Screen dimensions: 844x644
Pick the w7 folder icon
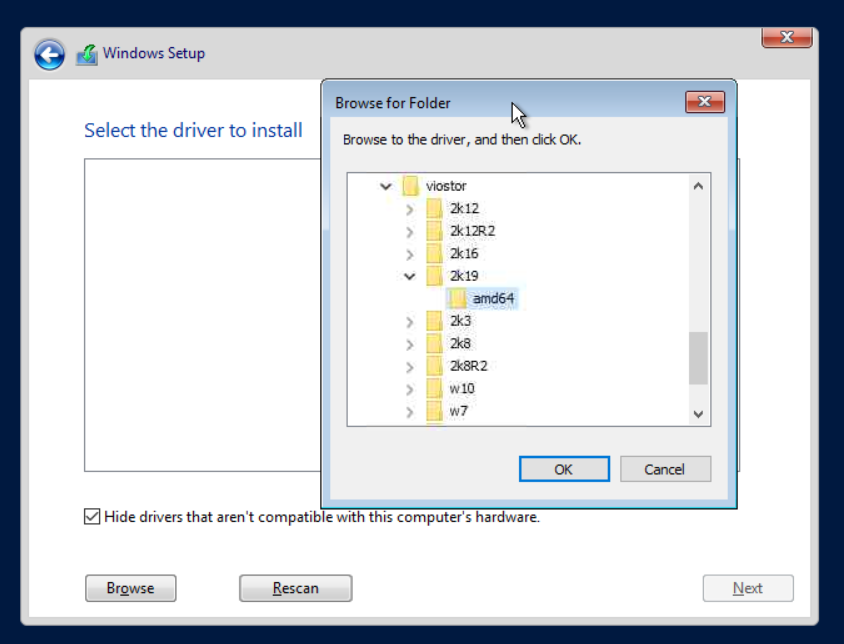pyautogui.click(x=434, y=411)
